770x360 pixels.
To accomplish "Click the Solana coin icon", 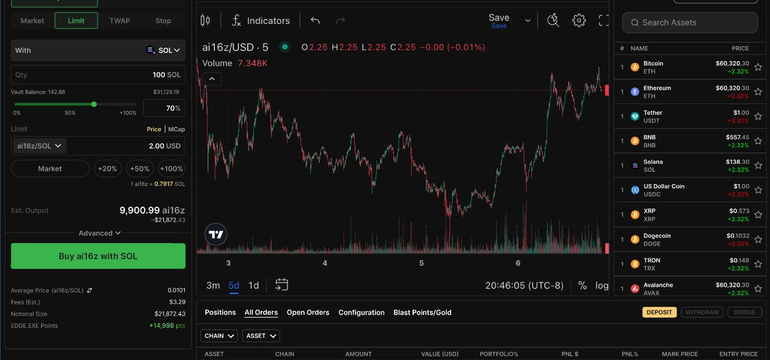I will (x=635, y=166).
